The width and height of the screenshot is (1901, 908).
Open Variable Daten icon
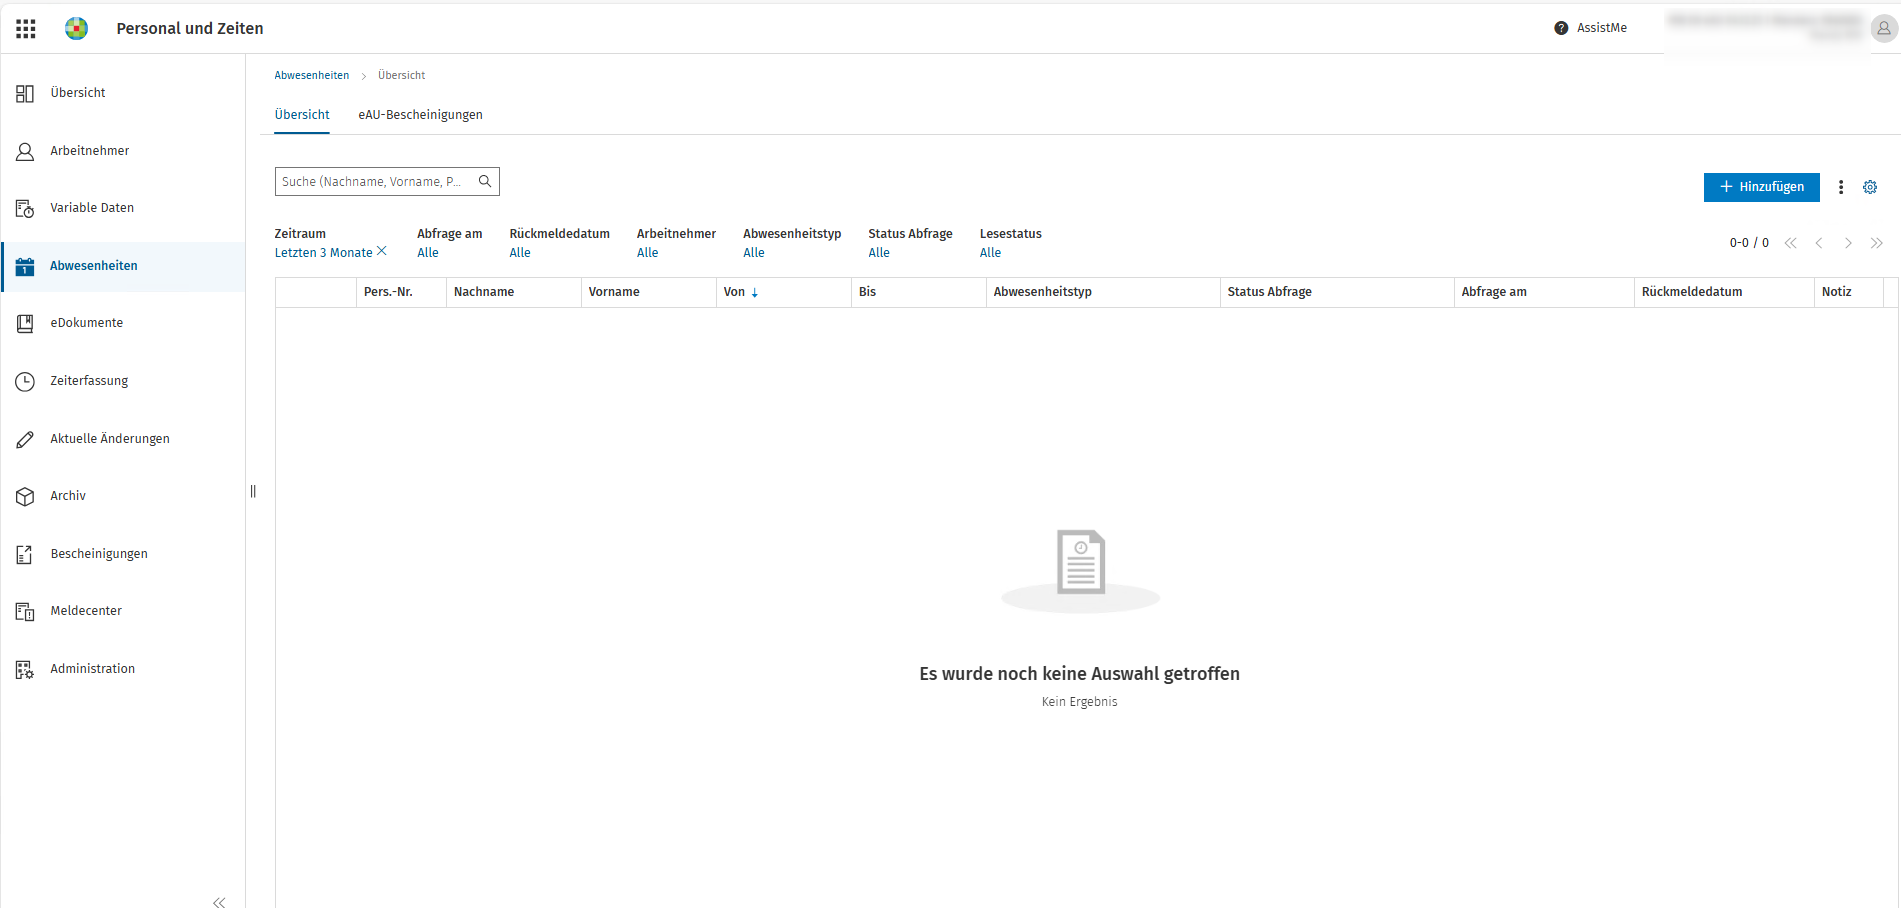click(x=25, y=208)
